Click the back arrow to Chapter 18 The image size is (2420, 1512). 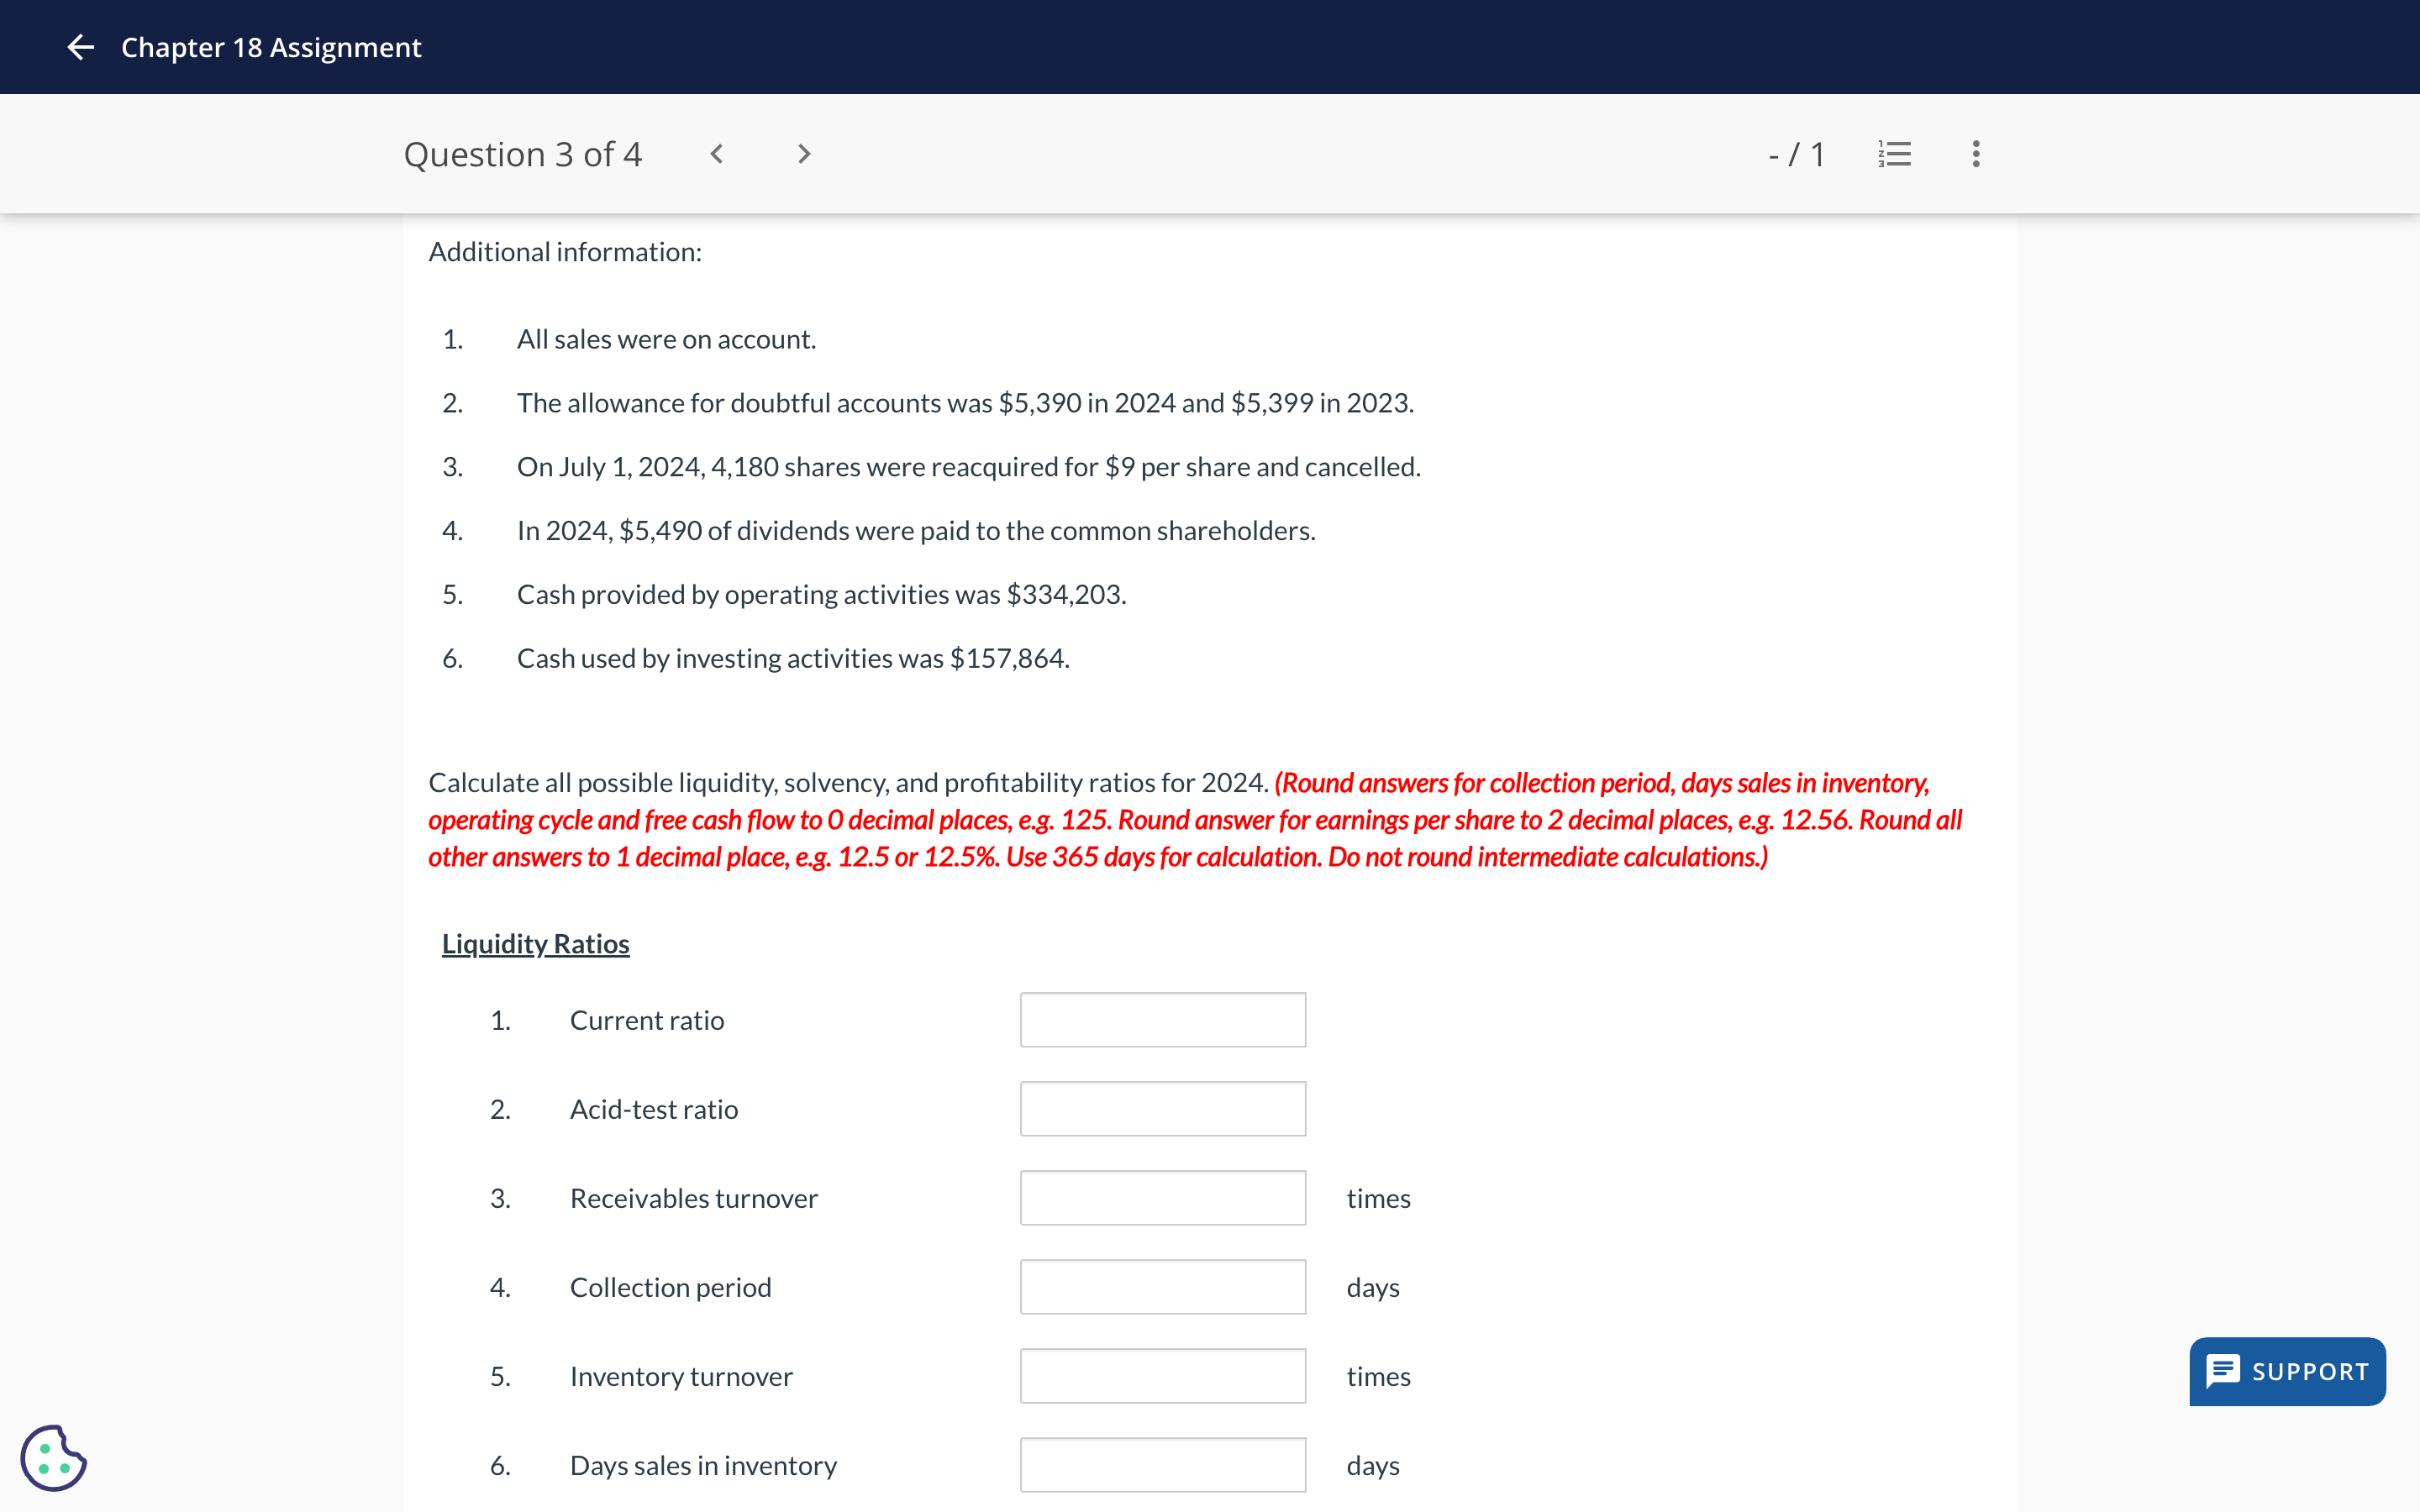80,47
